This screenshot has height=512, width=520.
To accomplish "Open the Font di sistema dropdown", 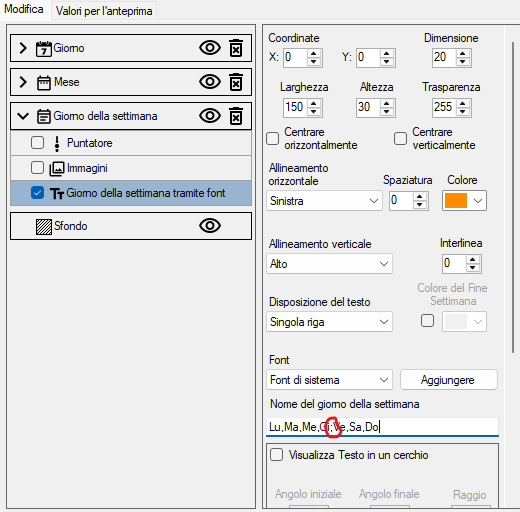I will 329,380.
